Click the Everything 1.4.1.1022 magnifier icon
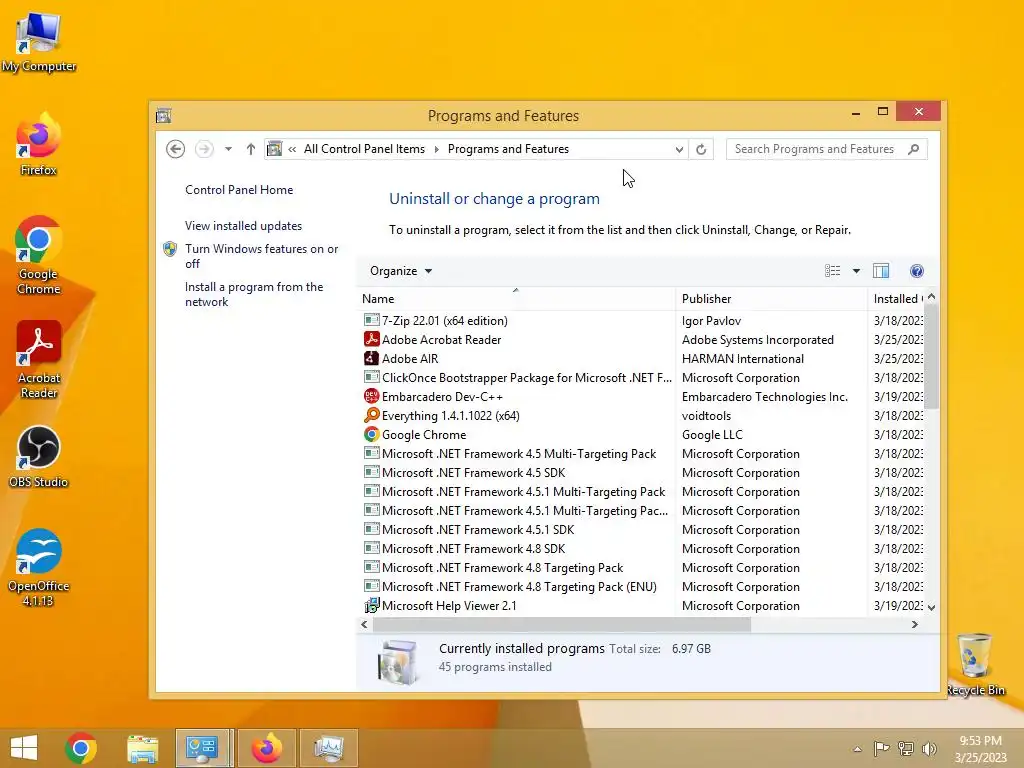The height and width of the screenshot is (768, 1024). coord(372,415)
